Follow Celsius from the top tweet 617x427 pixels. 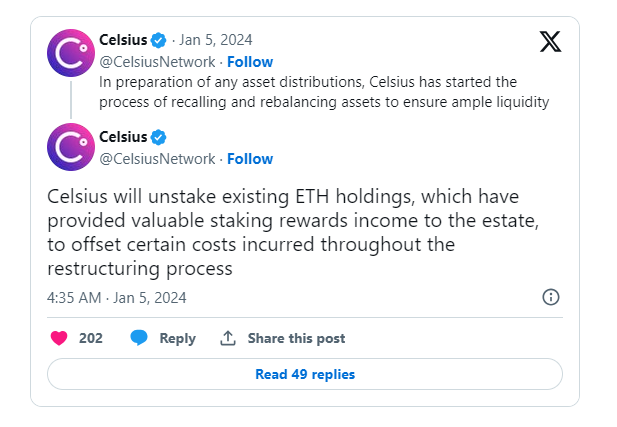250,62
